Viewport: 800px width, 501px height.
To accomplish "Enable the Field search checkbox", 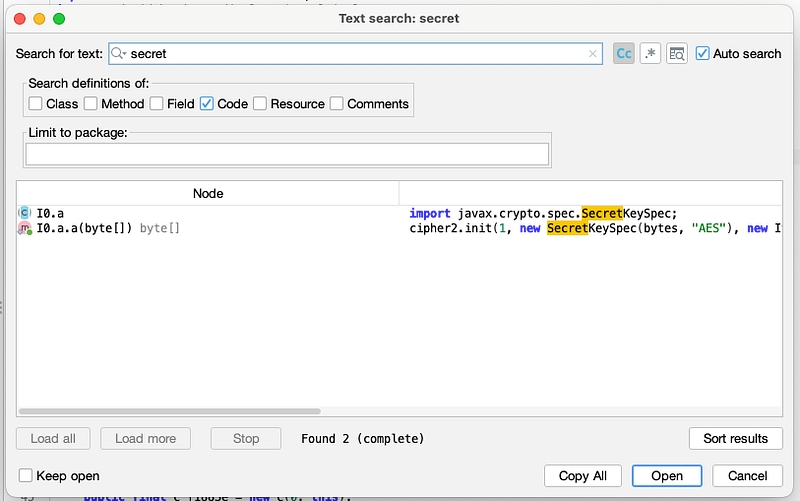I will pos(157,103).
